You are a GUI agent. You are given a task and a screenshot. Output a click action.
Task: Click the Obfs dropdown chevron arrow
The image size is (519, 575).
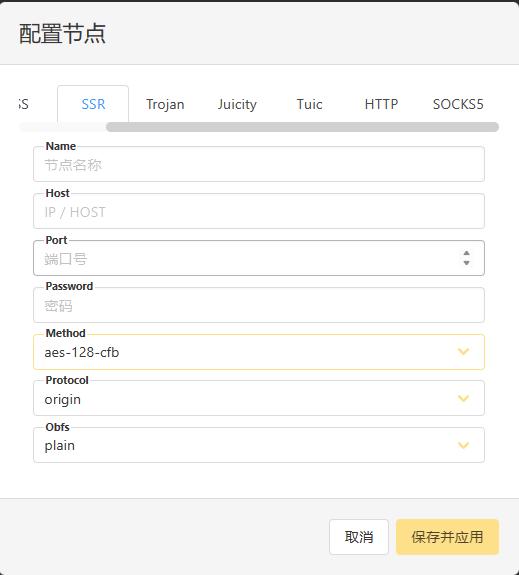coord(464,445)
